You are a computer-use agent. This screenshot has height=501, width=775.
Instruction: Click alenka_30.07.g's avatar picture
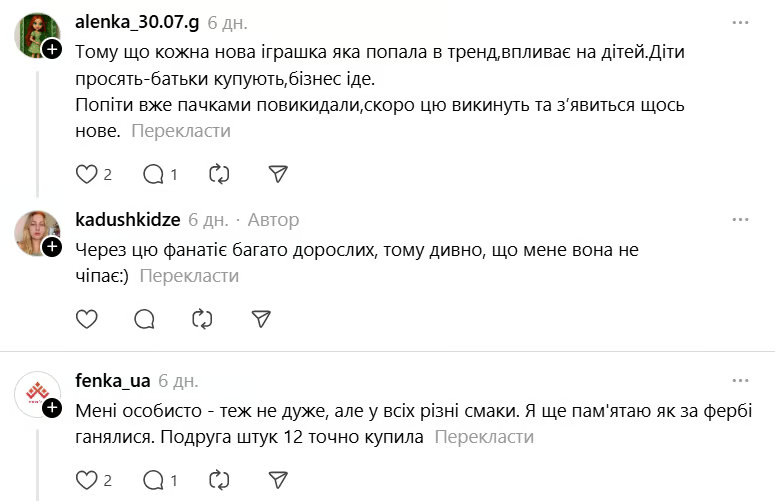37,37
